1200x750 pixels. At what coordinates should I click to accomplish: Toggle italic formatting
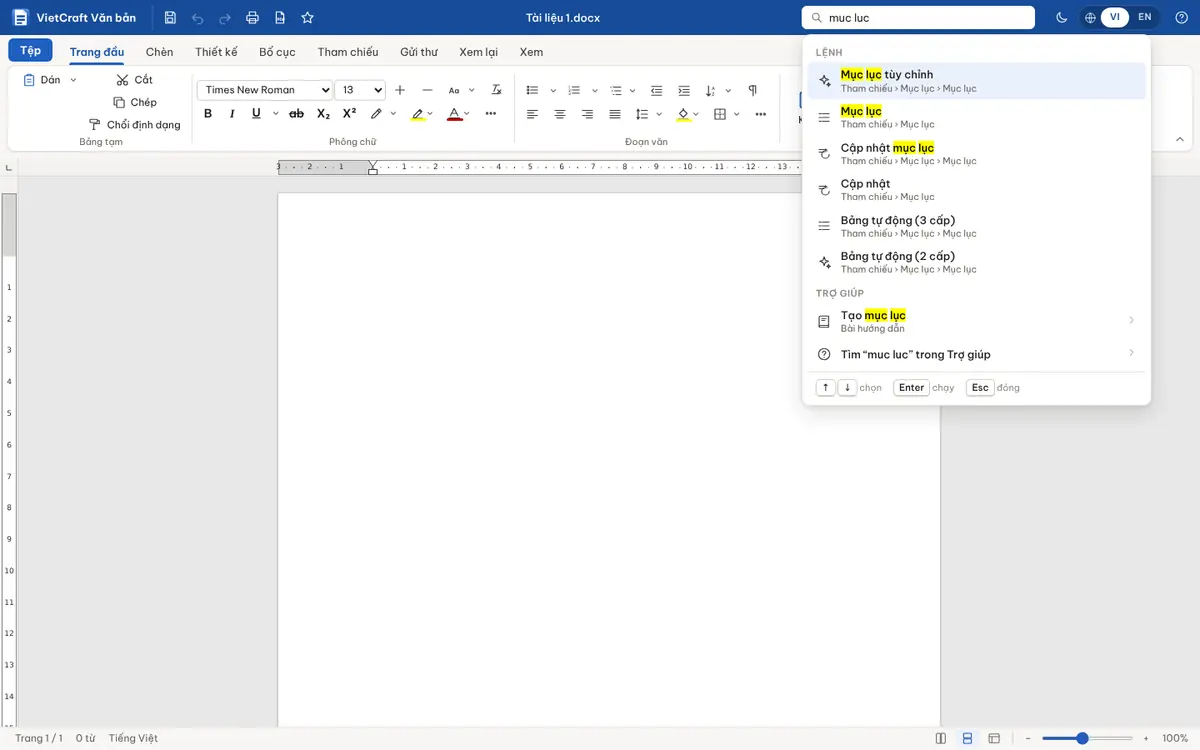(232, 114)
